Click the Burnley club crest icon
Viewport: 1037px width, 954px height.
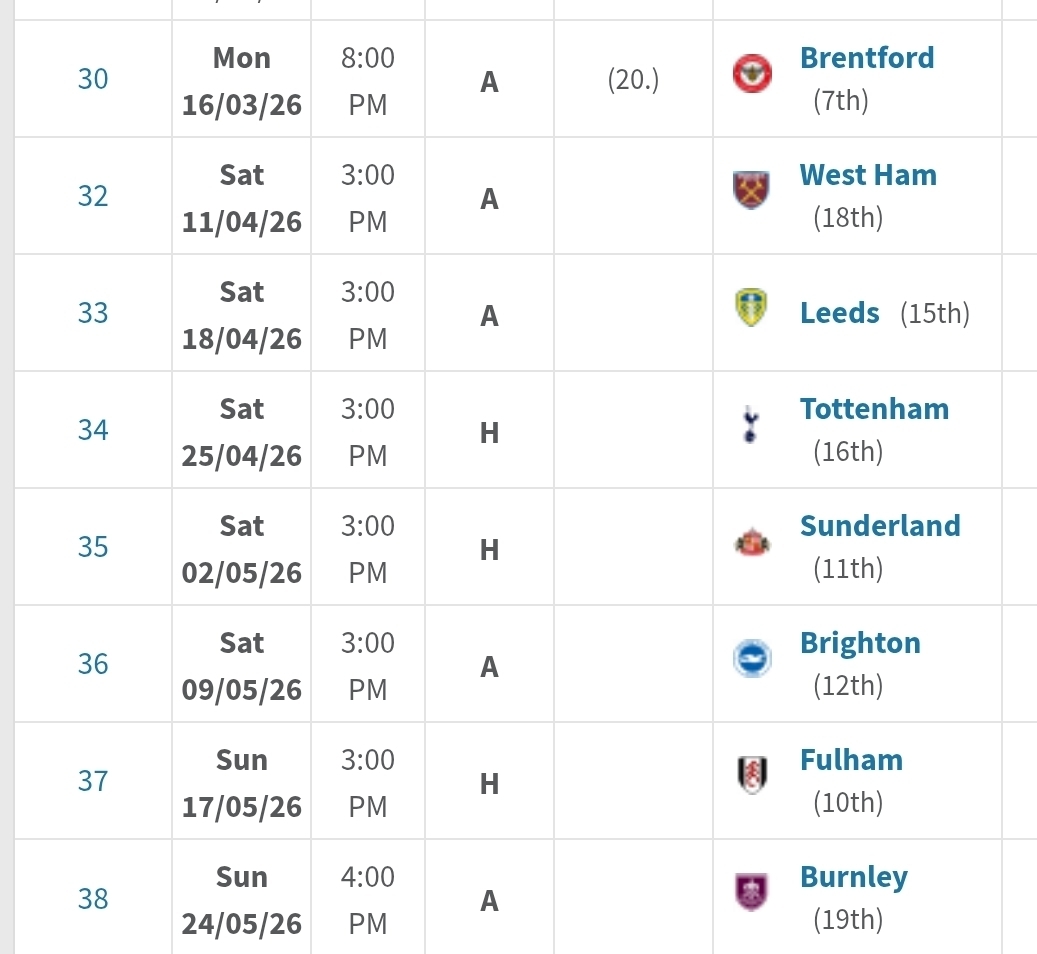coord(752,893)
